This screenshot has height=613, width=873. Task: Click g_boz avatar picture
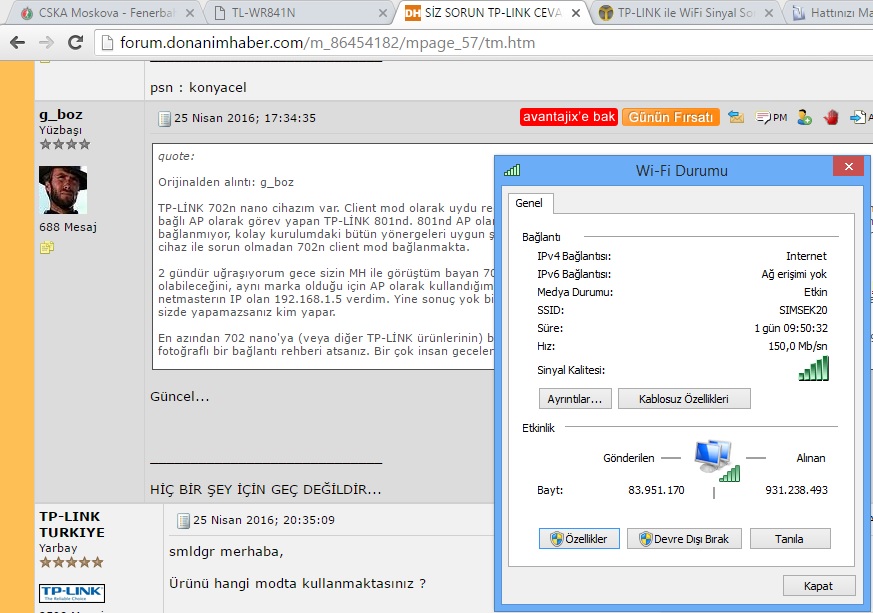[63, 190]
